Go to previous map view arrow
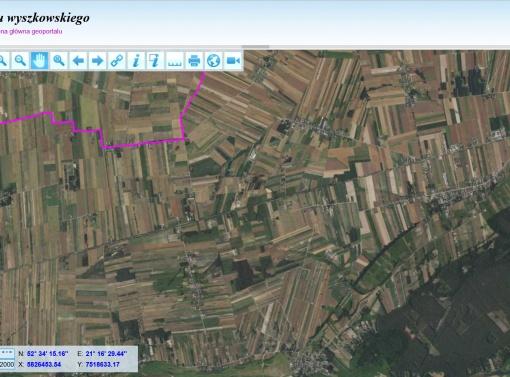This screenshot has width=510, height=377. pos(78,61)
